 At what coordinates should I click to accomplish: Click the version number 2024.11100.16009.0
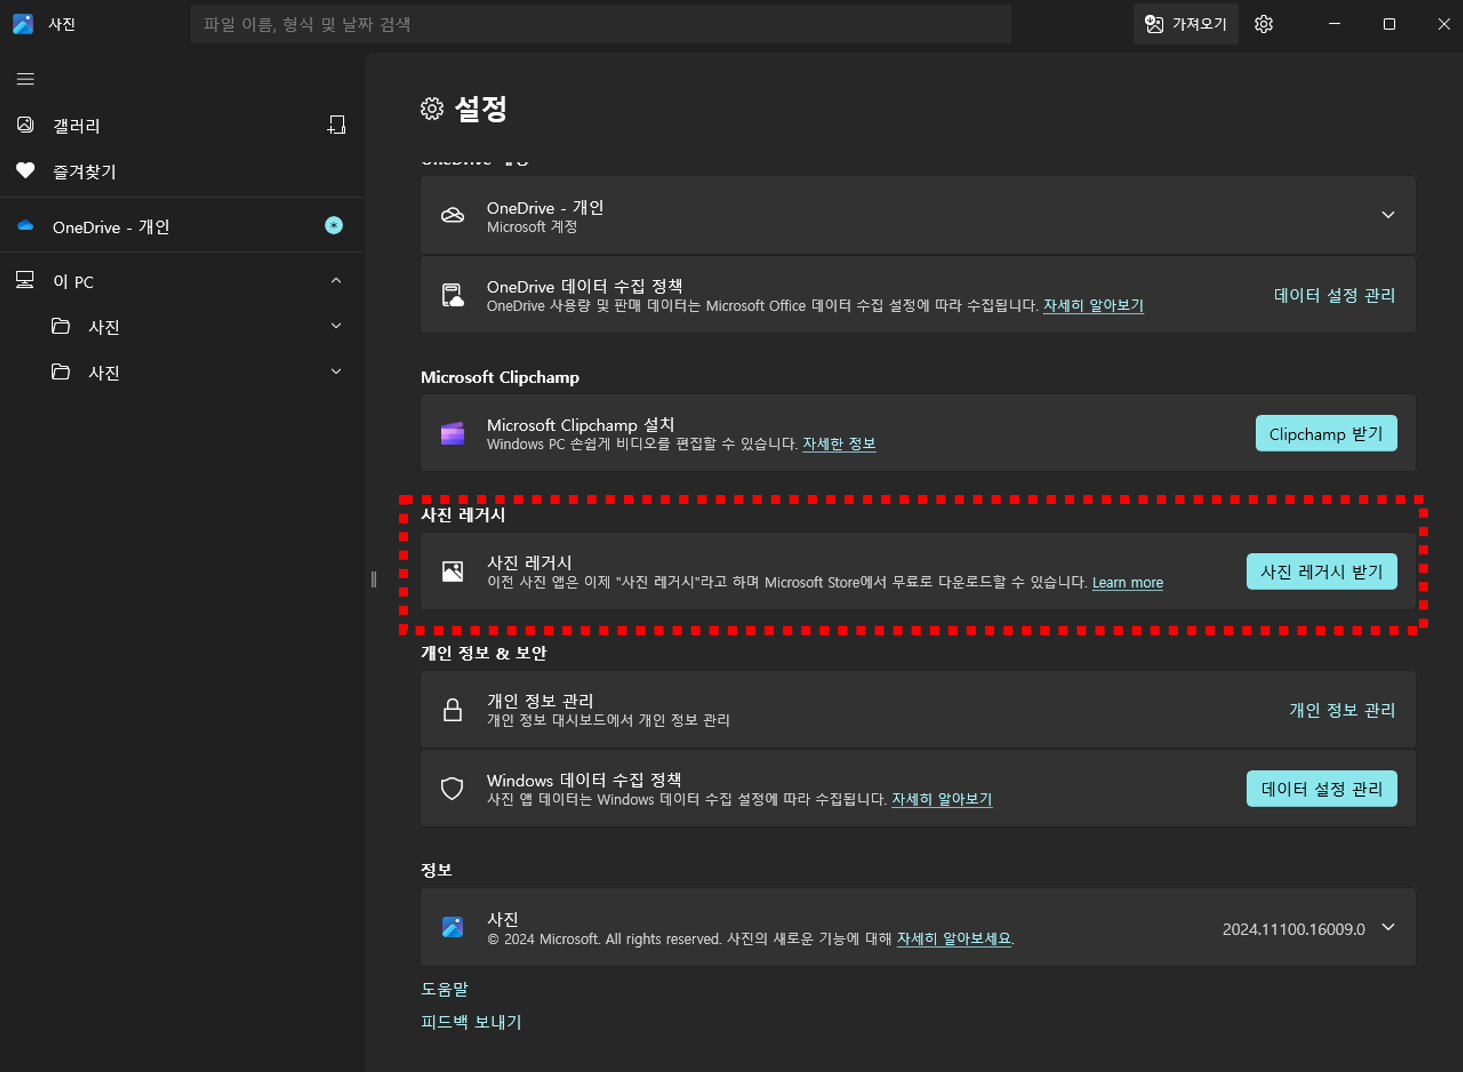[1293, 929]
